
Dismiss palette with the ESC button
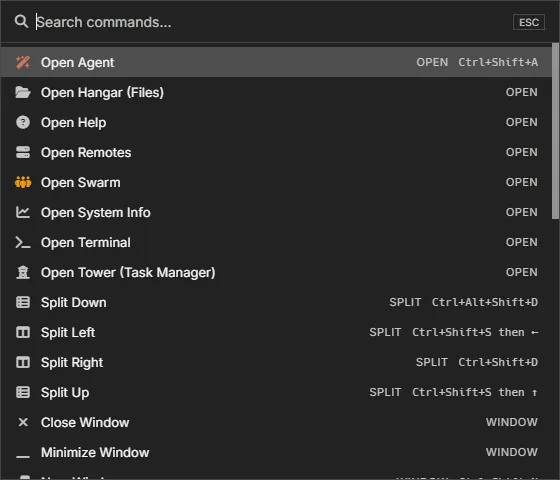(x=529, y=22)
